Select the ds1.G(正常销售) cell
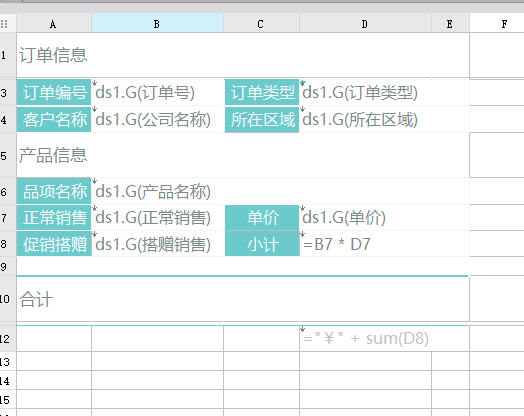 [158, 218]
